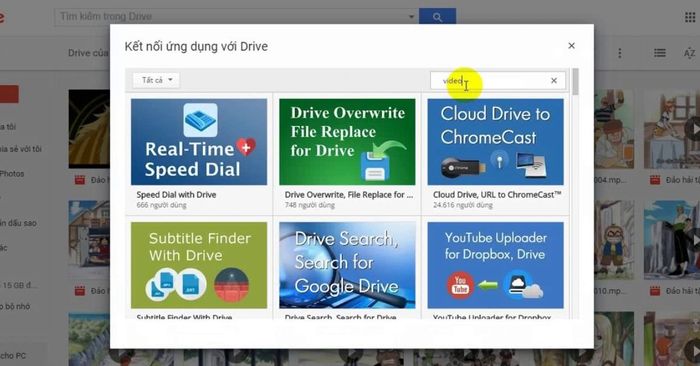The width and height of the screenshot is (700, 366).
Task: Expand the 'Tất cả' category dropdown
Action: coord(156,80)
